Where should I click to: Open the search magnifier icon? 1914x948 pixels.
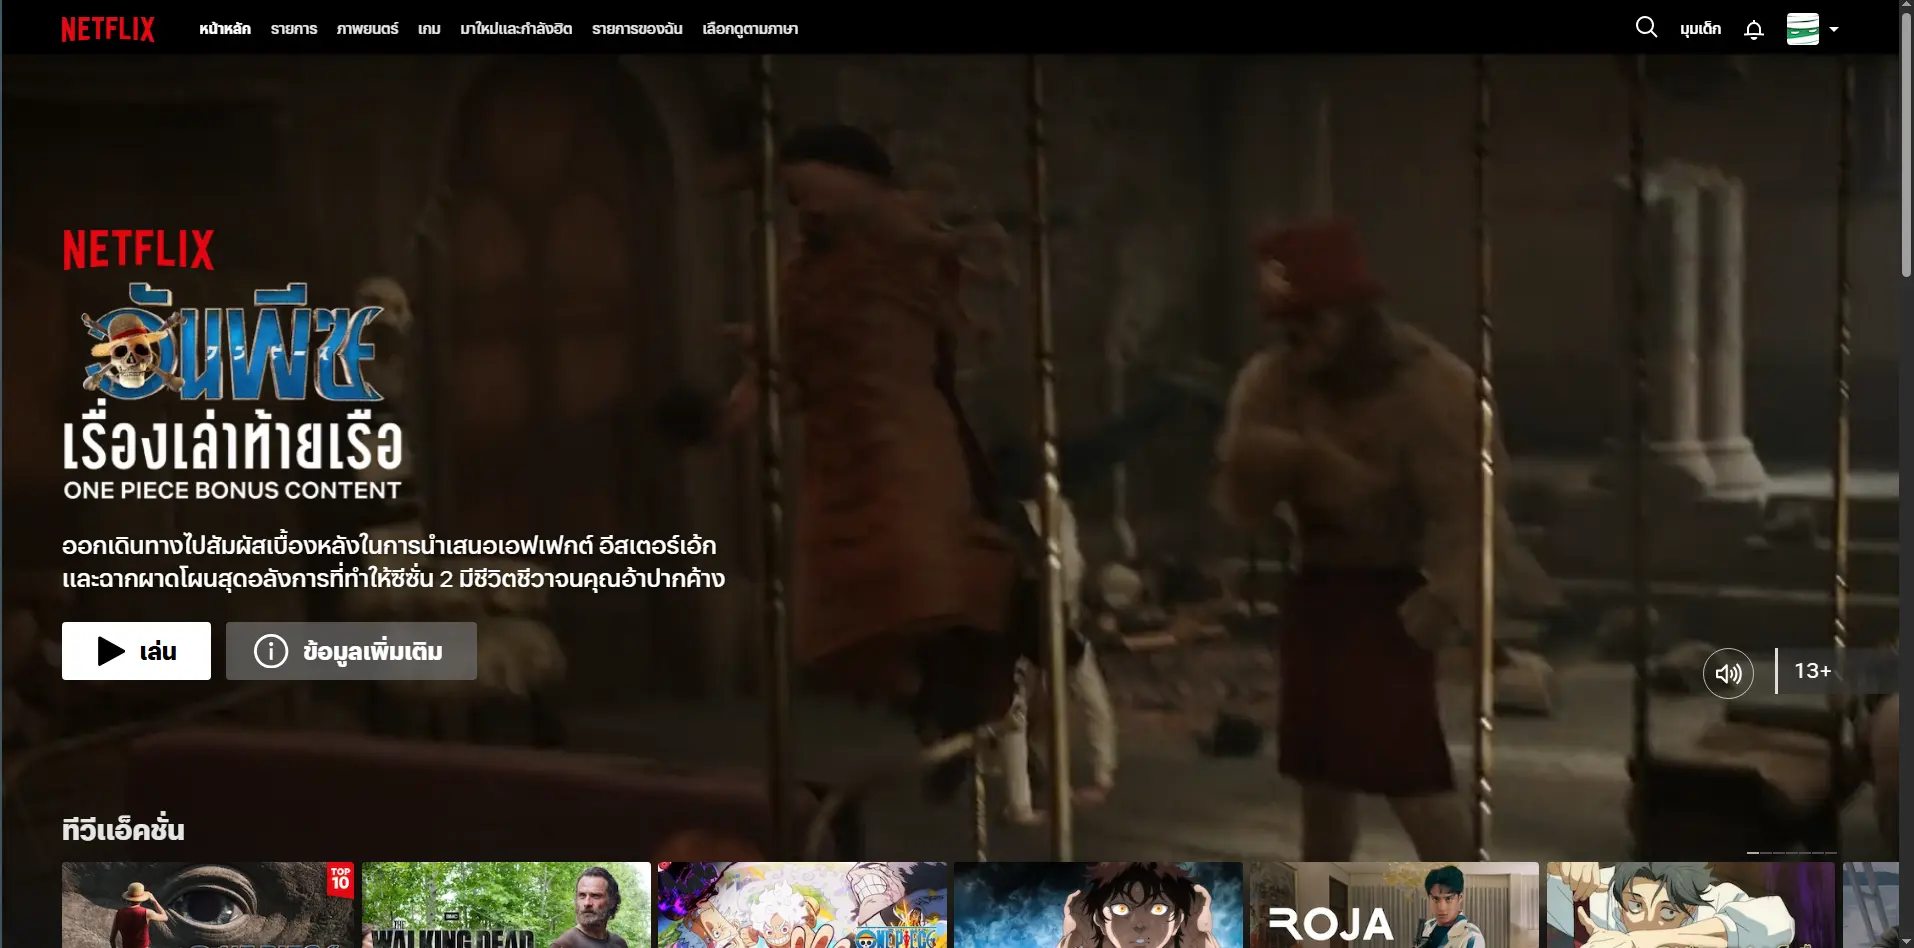1646,27
